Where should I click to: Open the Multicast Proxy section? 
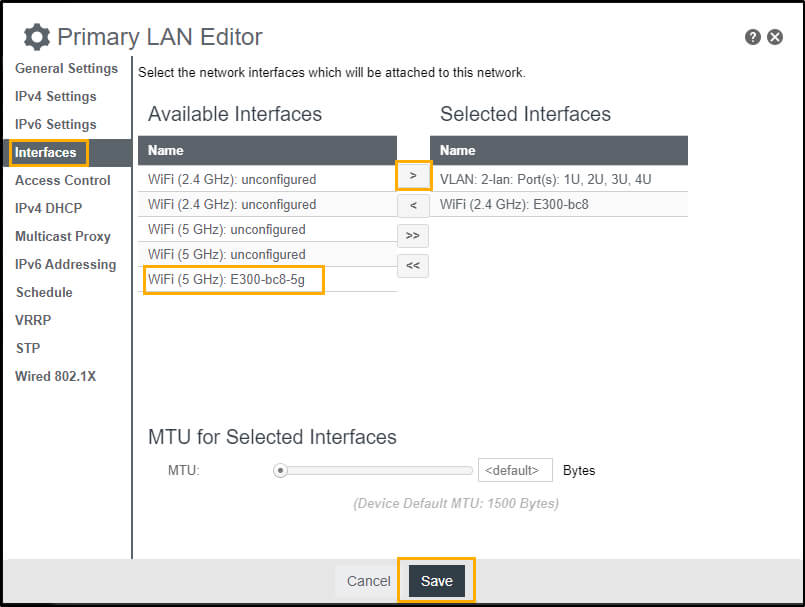(x=63, y=237)
